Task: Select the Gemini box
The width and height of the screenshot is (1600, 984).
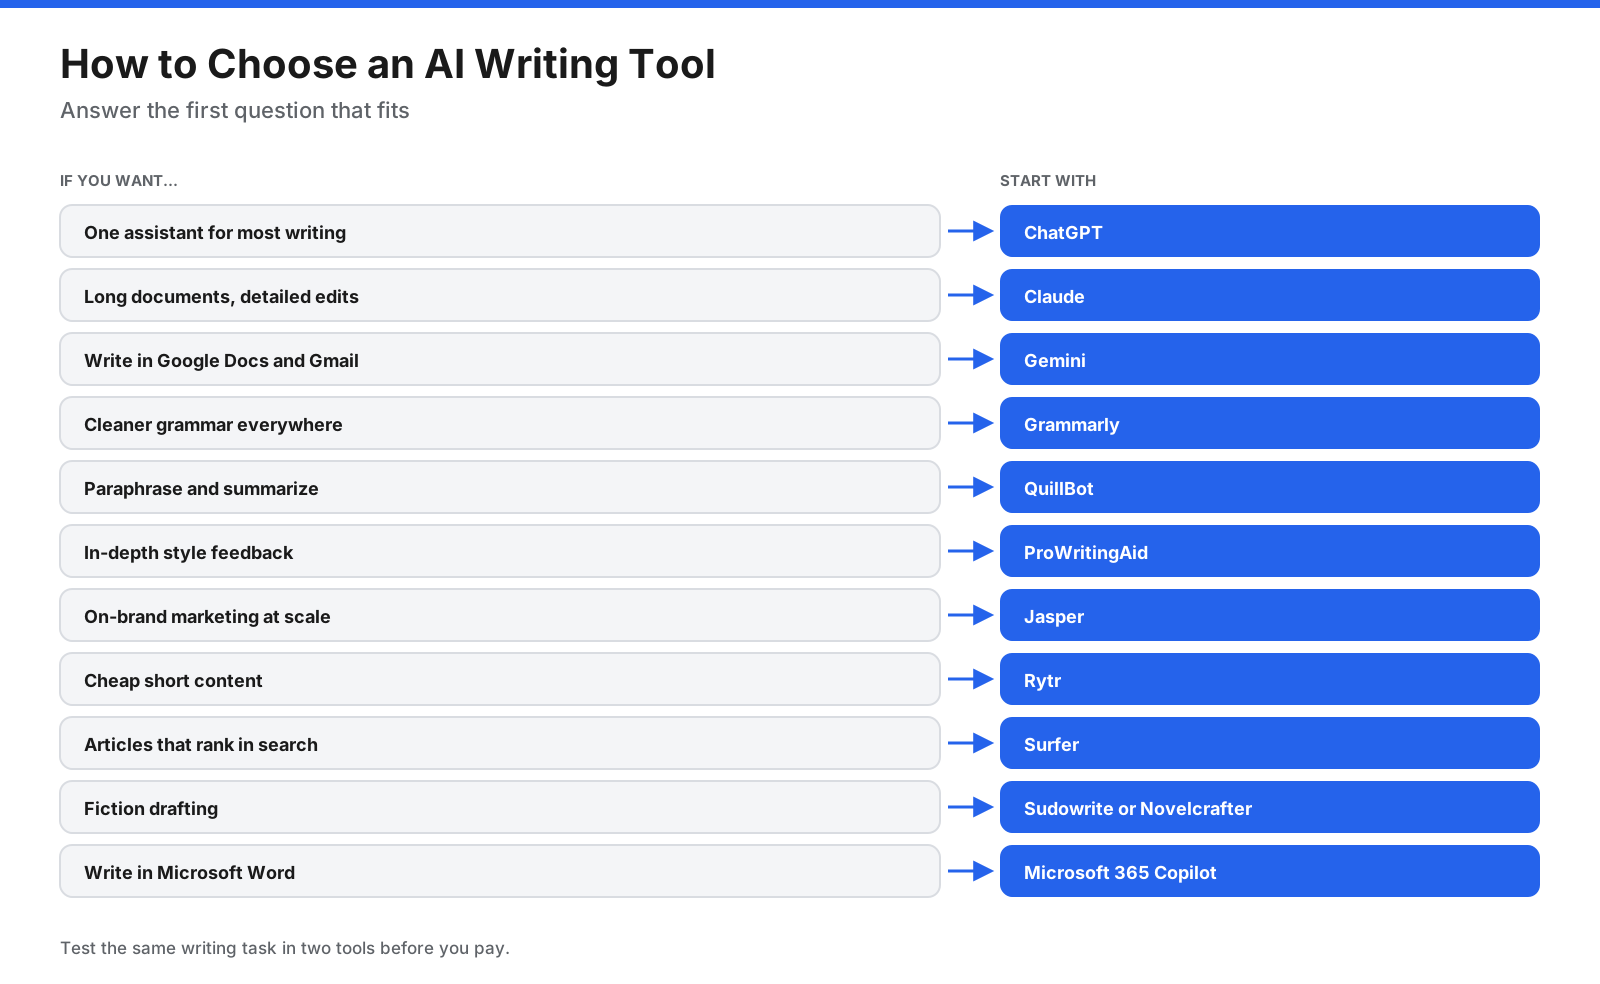Action: (1270, 359)
